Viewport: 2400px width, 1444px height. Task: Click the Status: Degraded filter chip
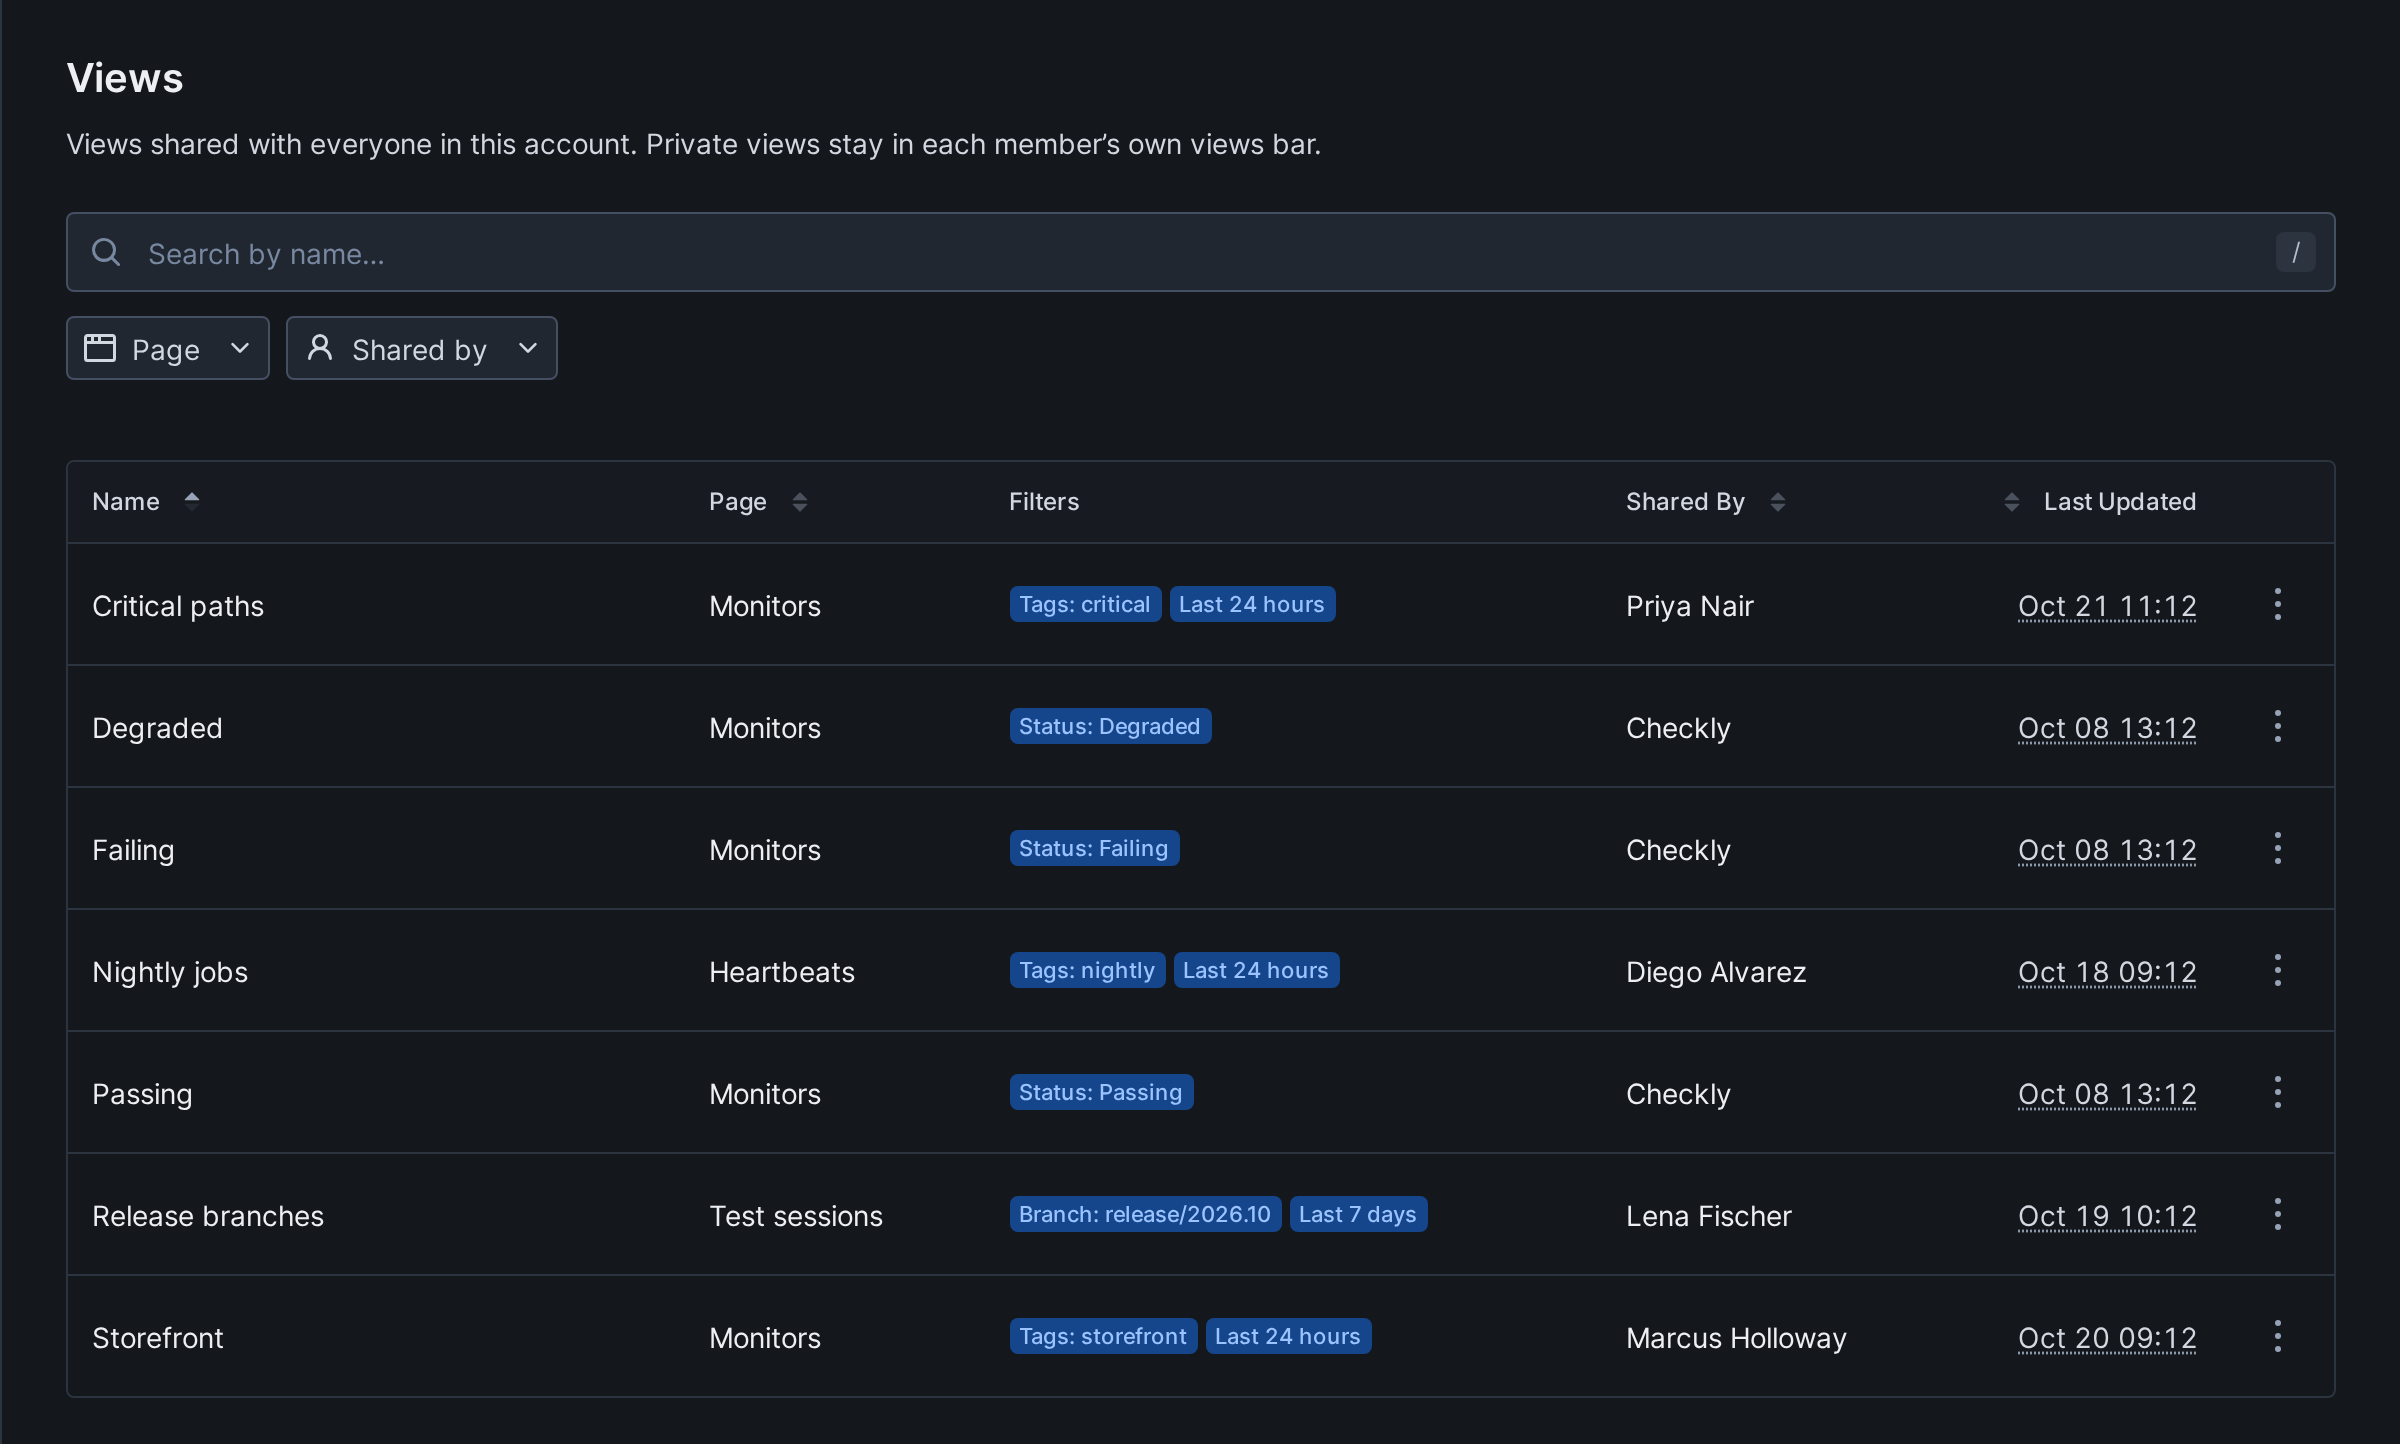coord(1110,726)
